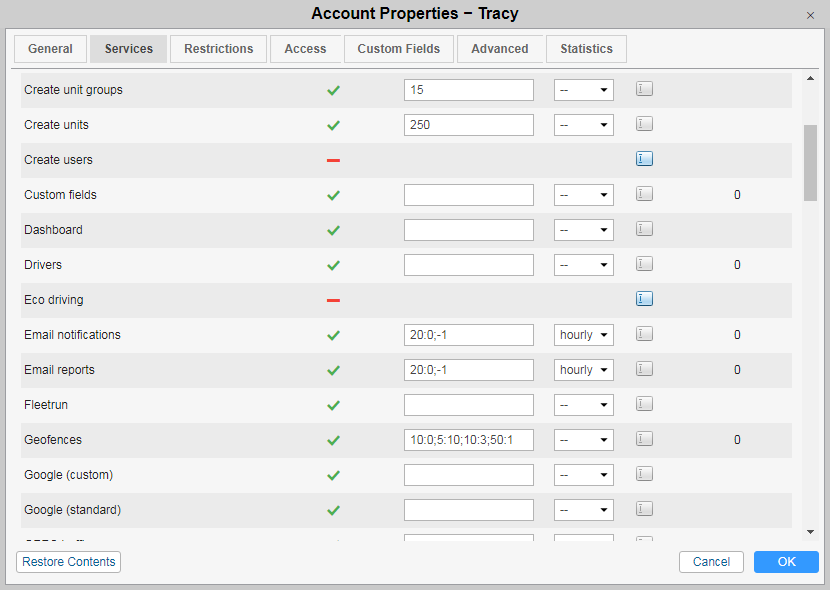
Task: Disable the Dashboard service green checkmark
Action: (333, 230)
